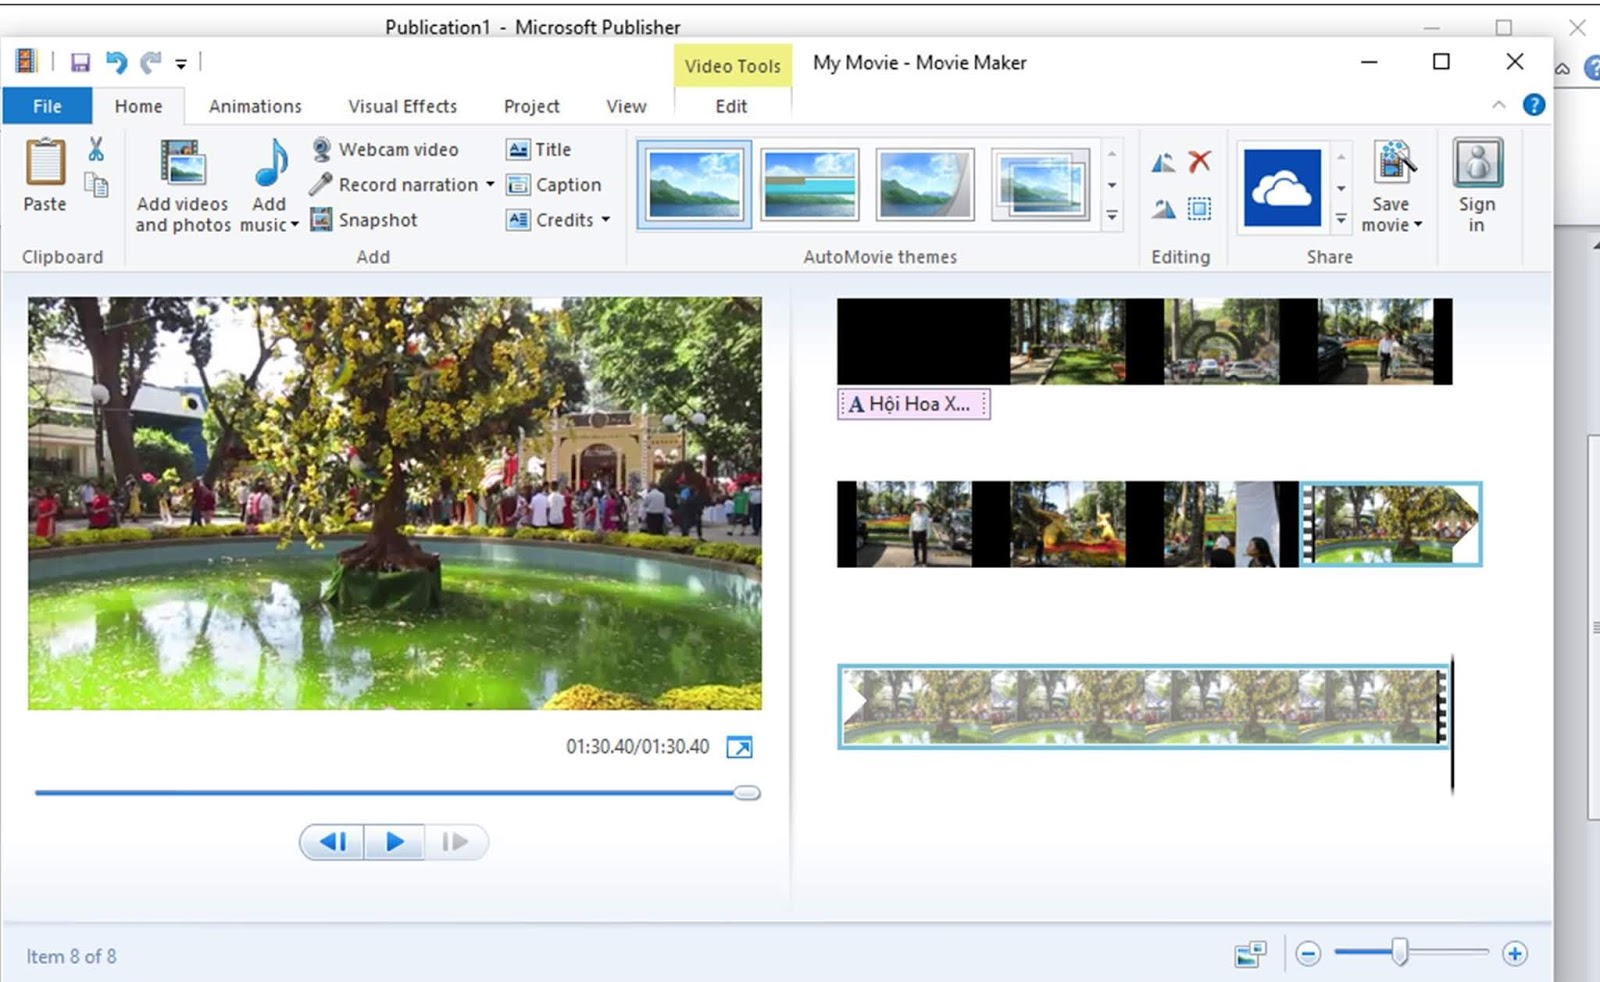Viewport: 1600px width, 982px height.
Task: Remove the selected item with red X
Action: click(1200, 161)
